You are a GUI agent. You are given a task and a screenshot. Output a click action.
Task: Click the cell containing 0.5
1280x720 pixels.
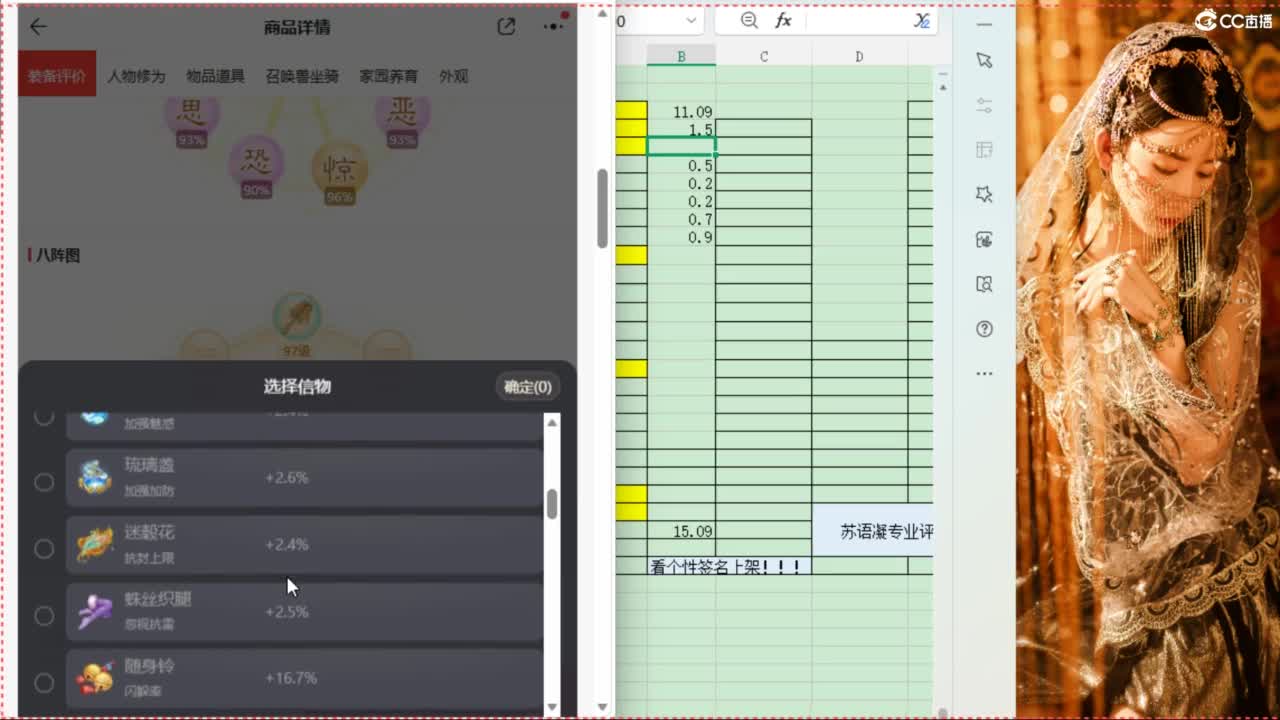click(681, 165)
